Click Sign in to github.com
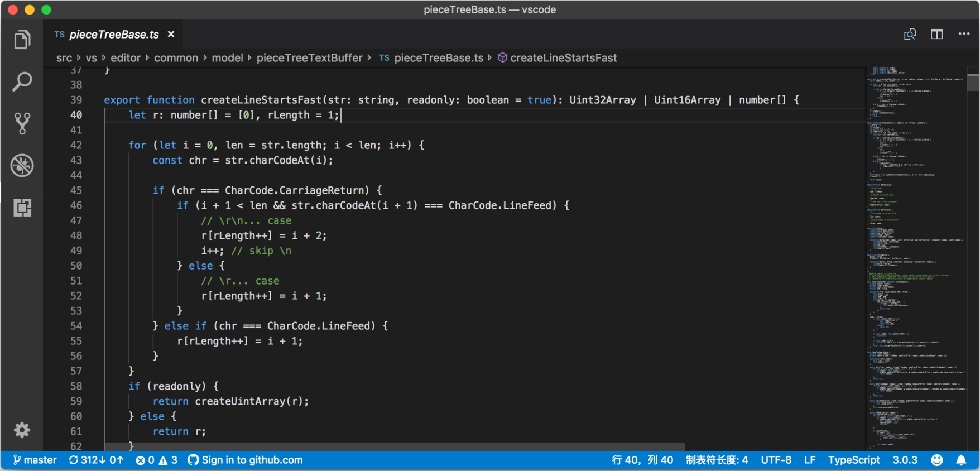The height and width of the screenshot is (471, 980). pos(245,460)
